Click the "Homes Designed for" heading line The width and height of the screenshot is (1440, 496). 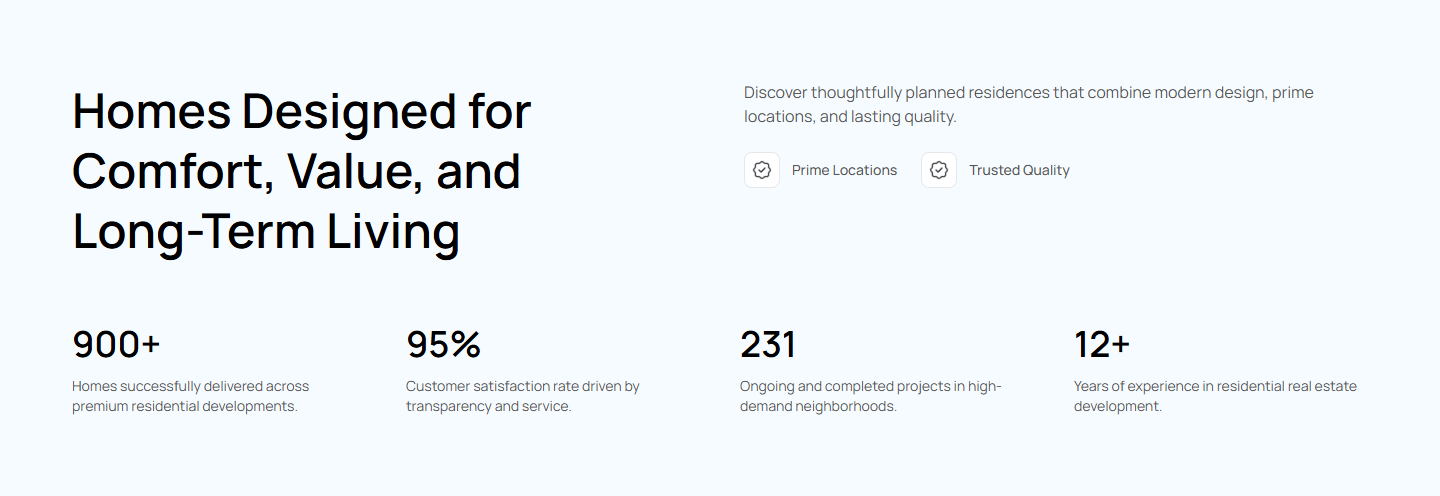coord(301,111)
